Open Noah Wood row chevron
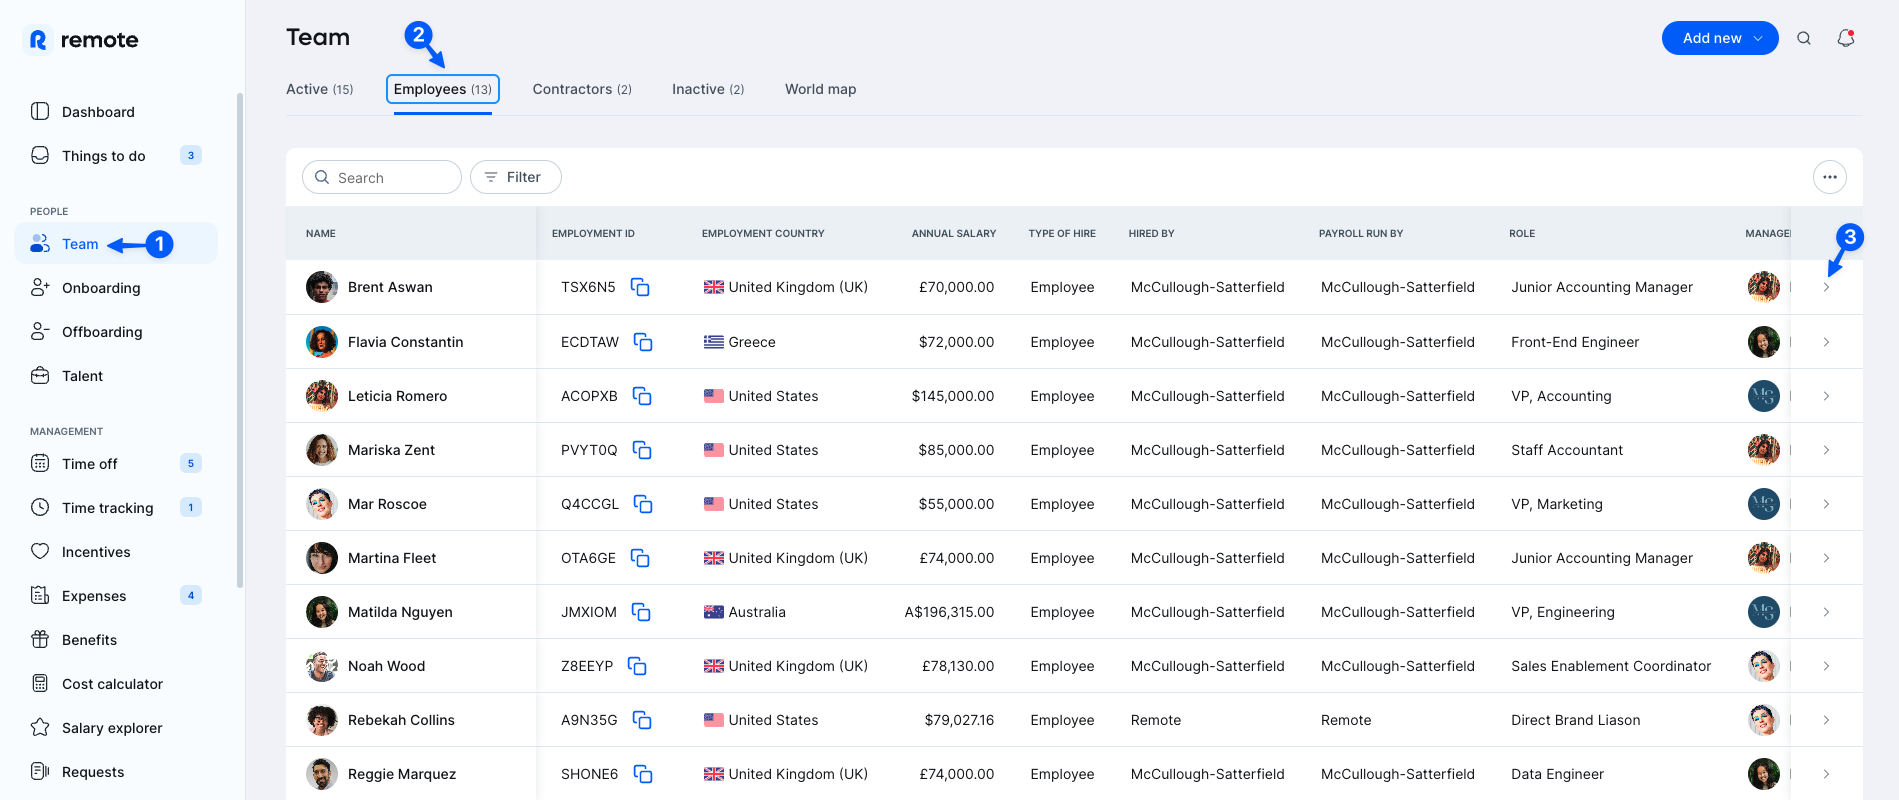The image size is (1899, 800). (1826, 666)
